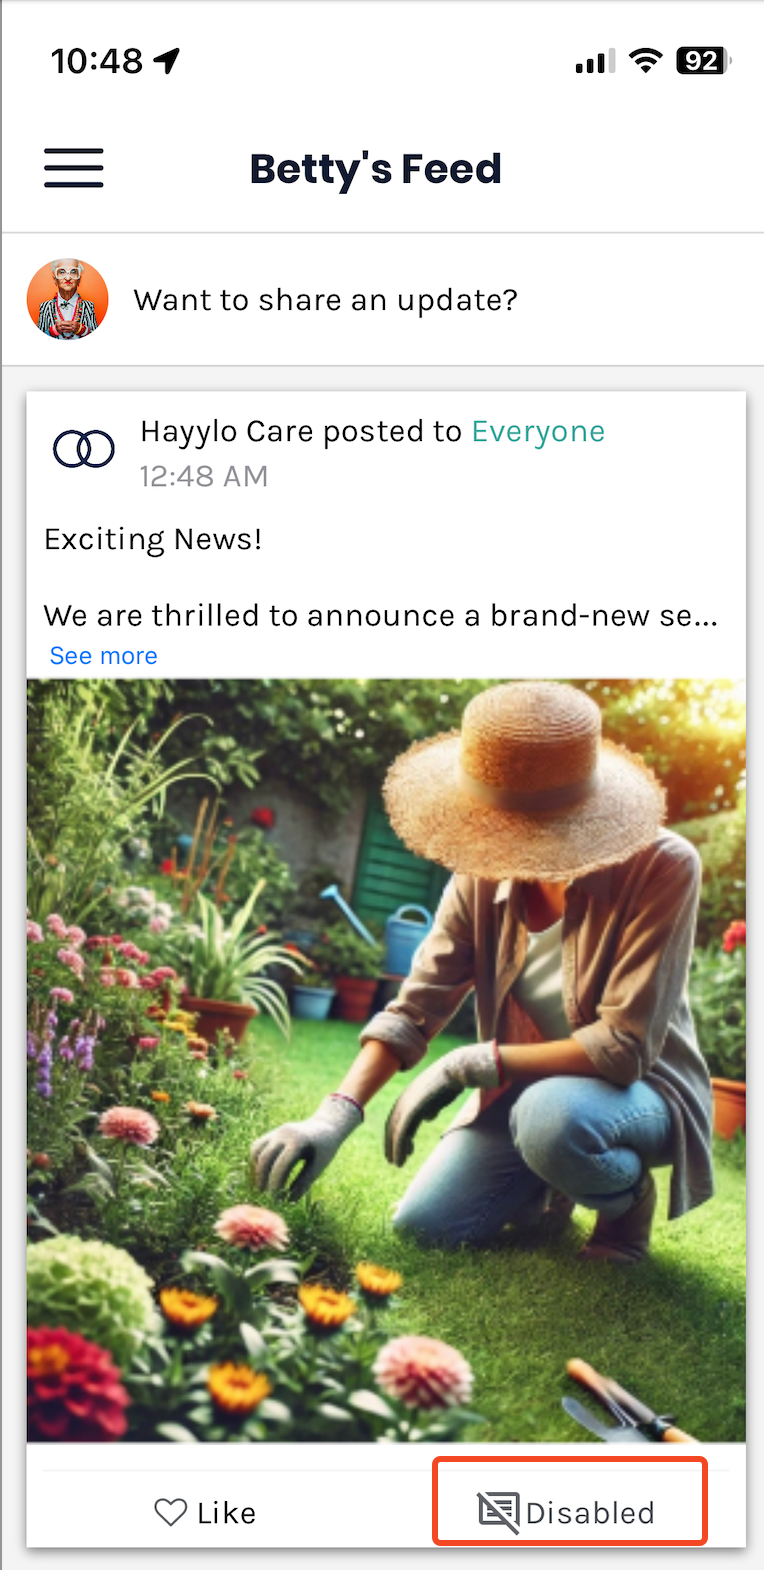Tap the cellular signal bars icon
764x1570 pixels.
click(x=594, y=62)
